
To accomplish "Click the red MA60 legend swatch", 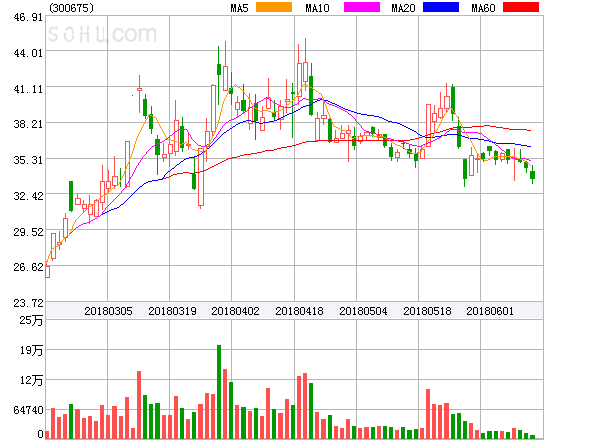I will (x=521, y=7).
